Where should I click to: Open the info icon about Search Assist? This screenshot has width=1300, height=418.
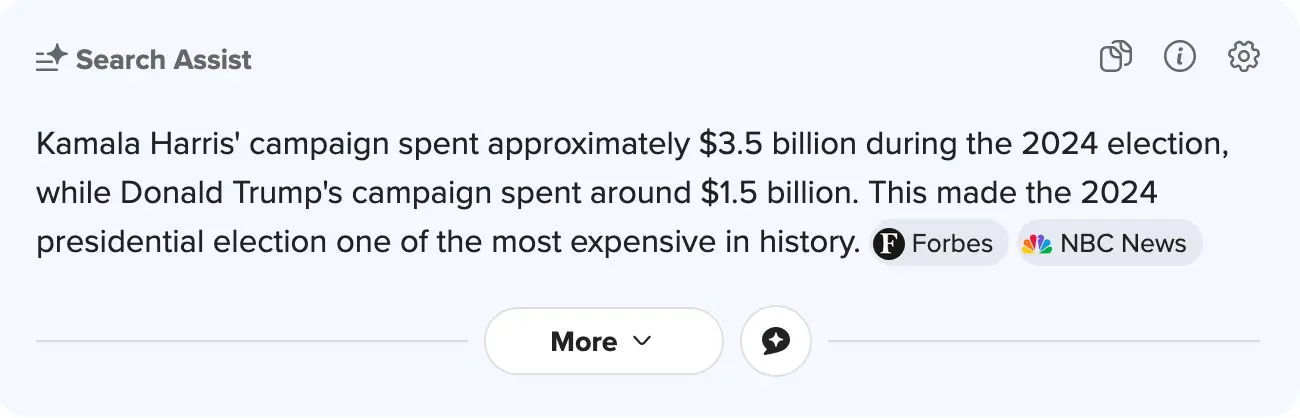[x=1180, y=57]
